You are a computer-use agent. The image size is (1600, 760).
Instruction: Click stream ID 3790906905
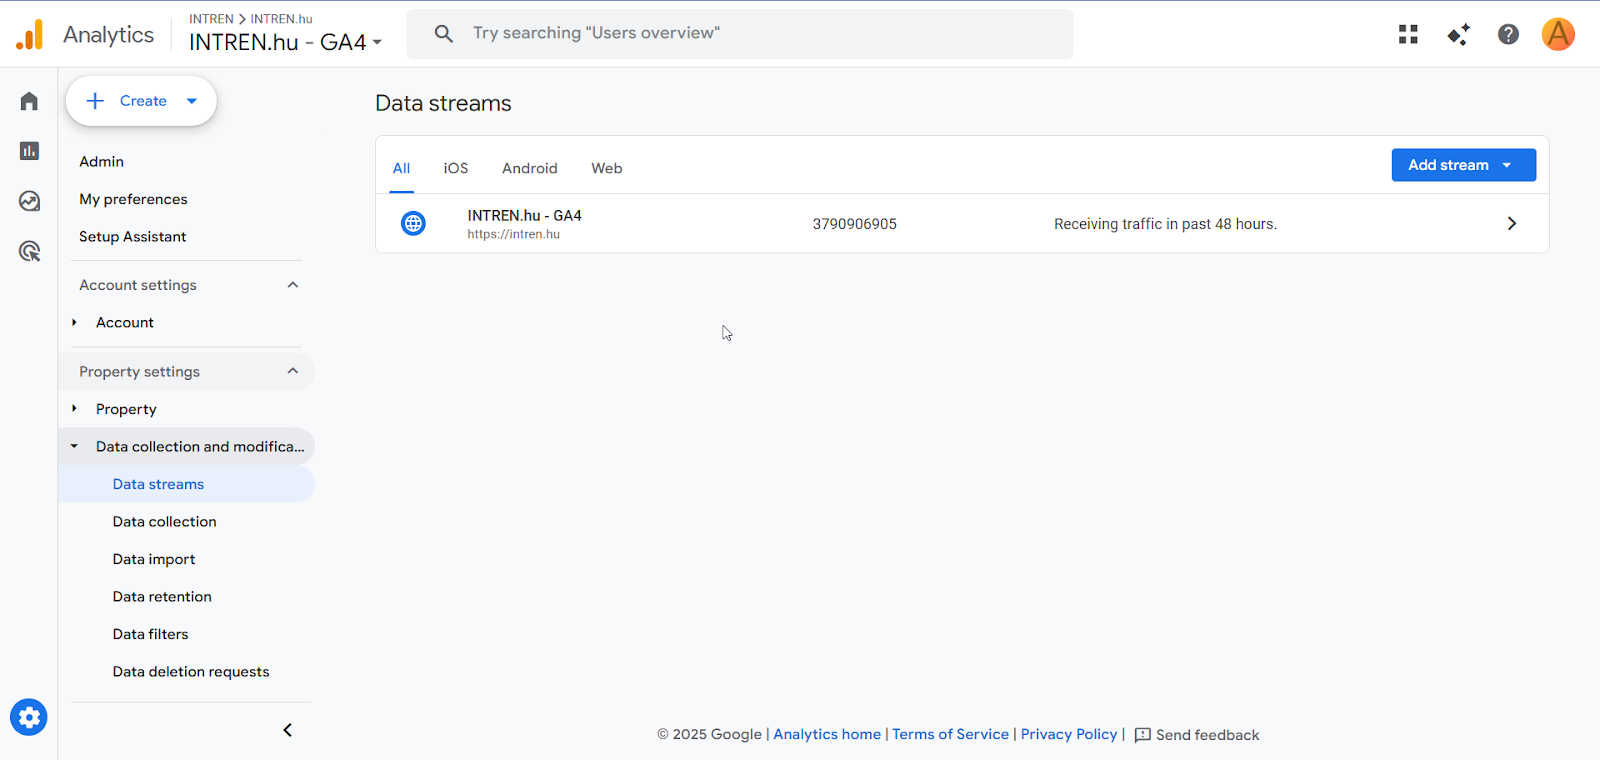tap(854, 224)
